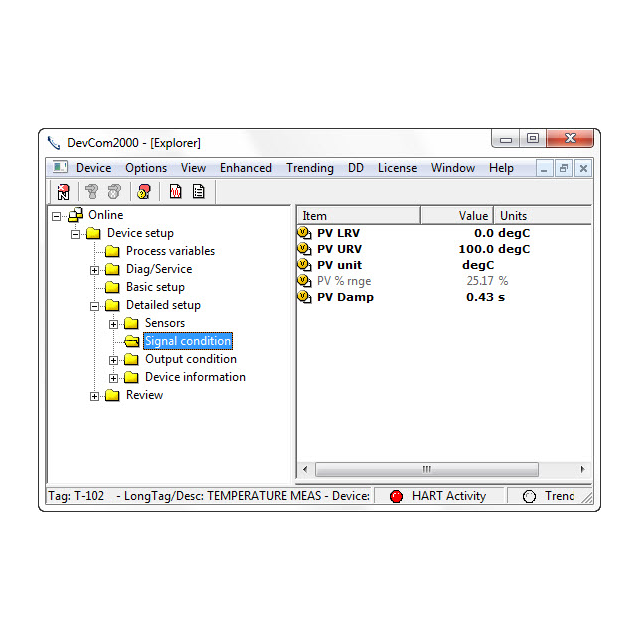The image size is (640, 640).
Task: Click the Device setup folder icon
Action: [93, 233]
